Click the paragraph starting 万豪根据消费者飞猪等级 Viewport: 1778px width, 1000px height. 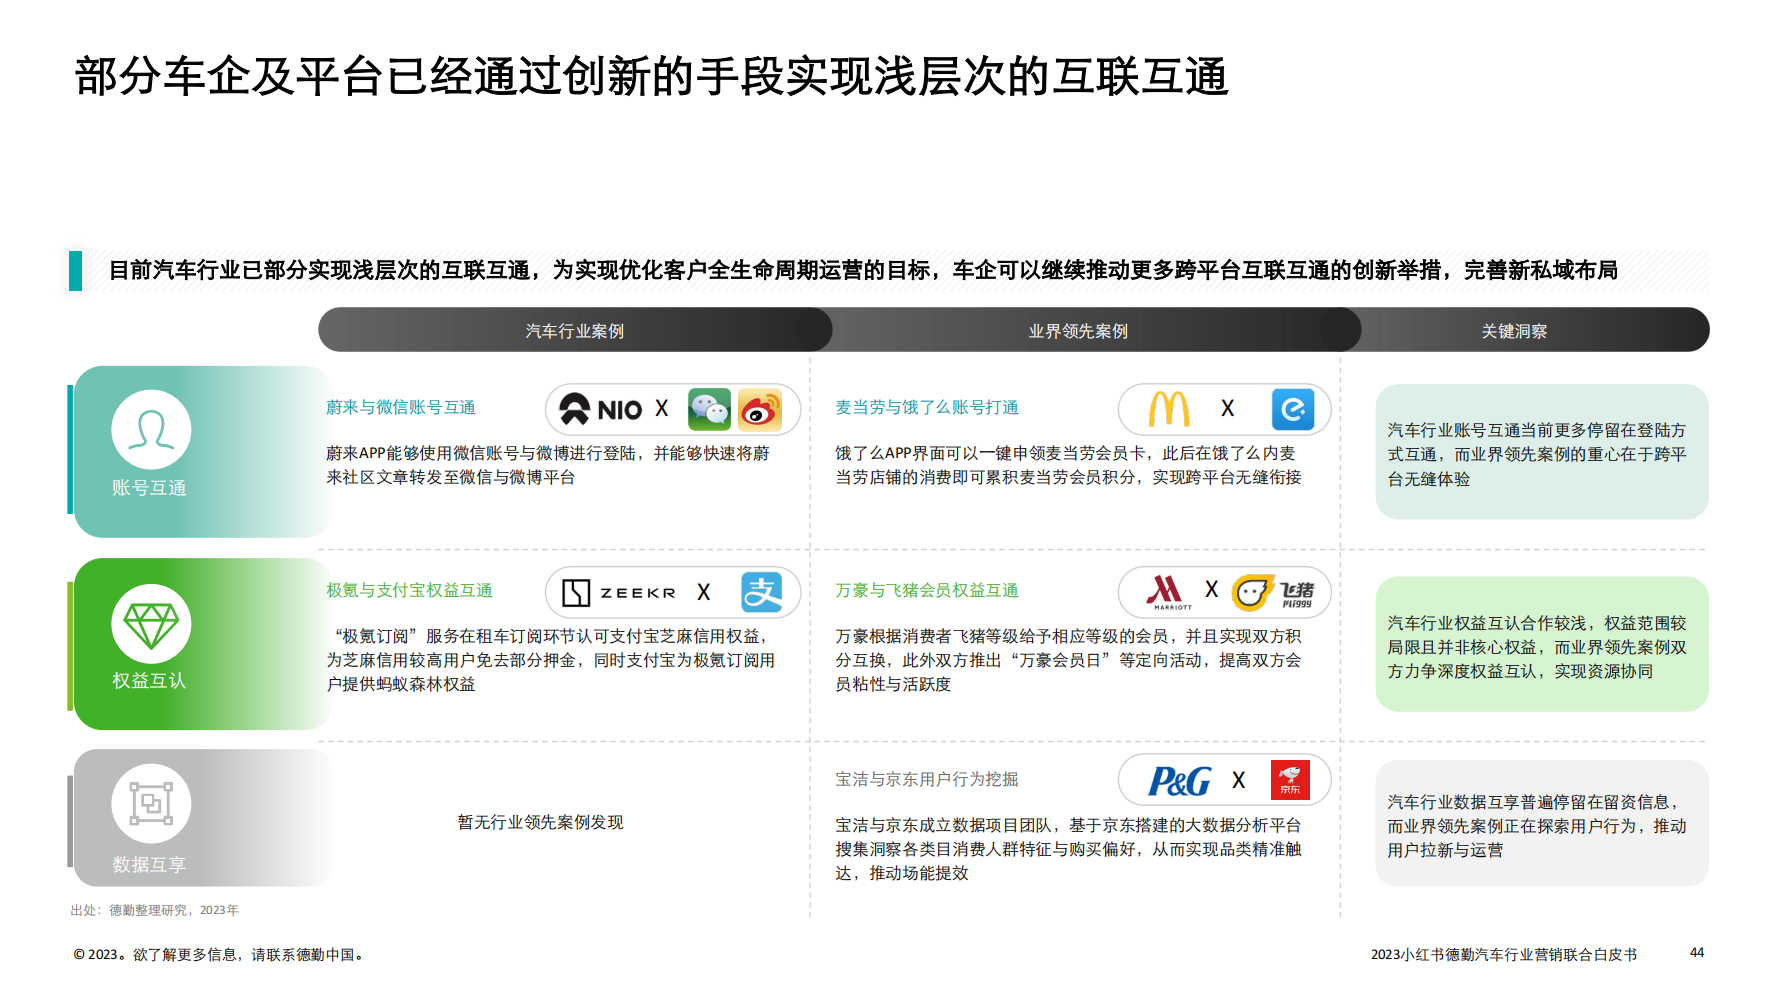point(1068,660)
